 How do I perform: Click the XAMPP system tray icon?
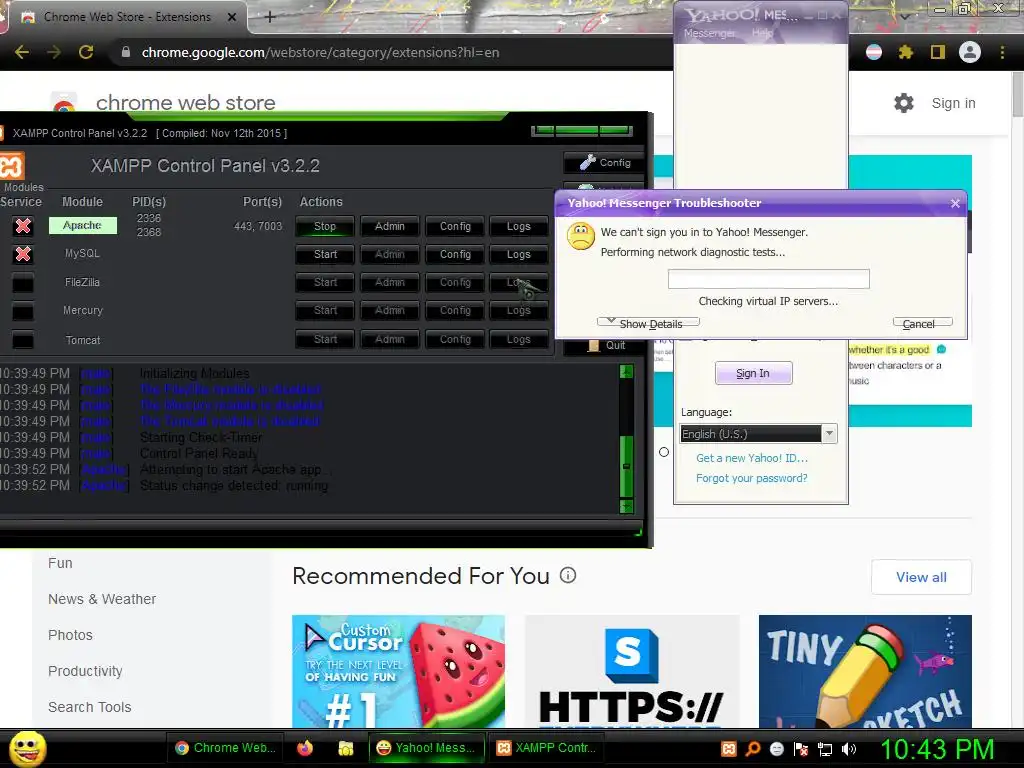(729, 749)
